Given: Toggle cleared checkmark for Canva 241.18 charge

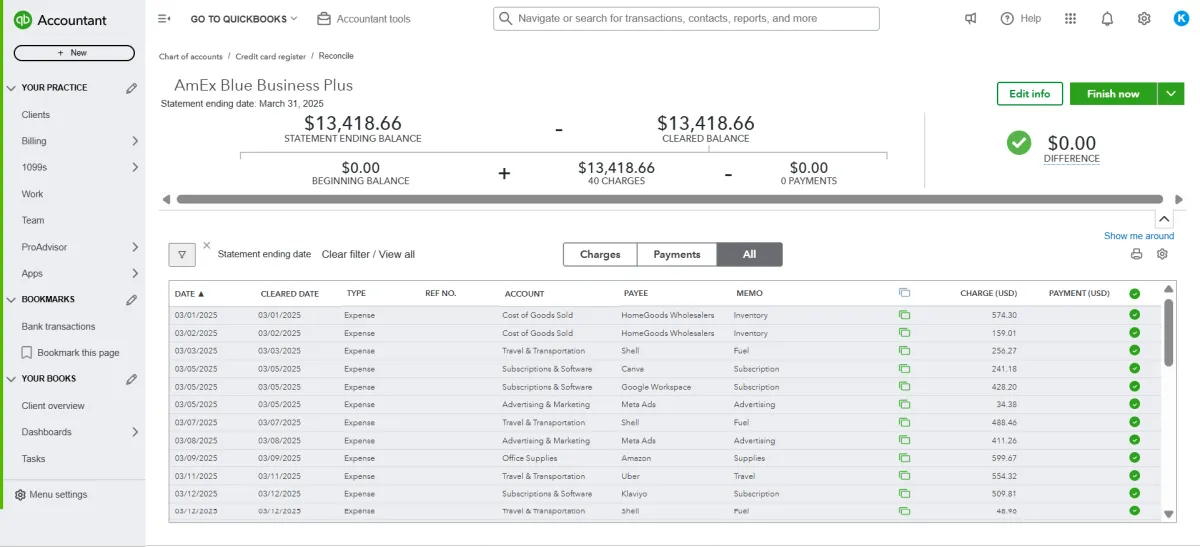Looking at the screenshot, I should [1134, 369].
